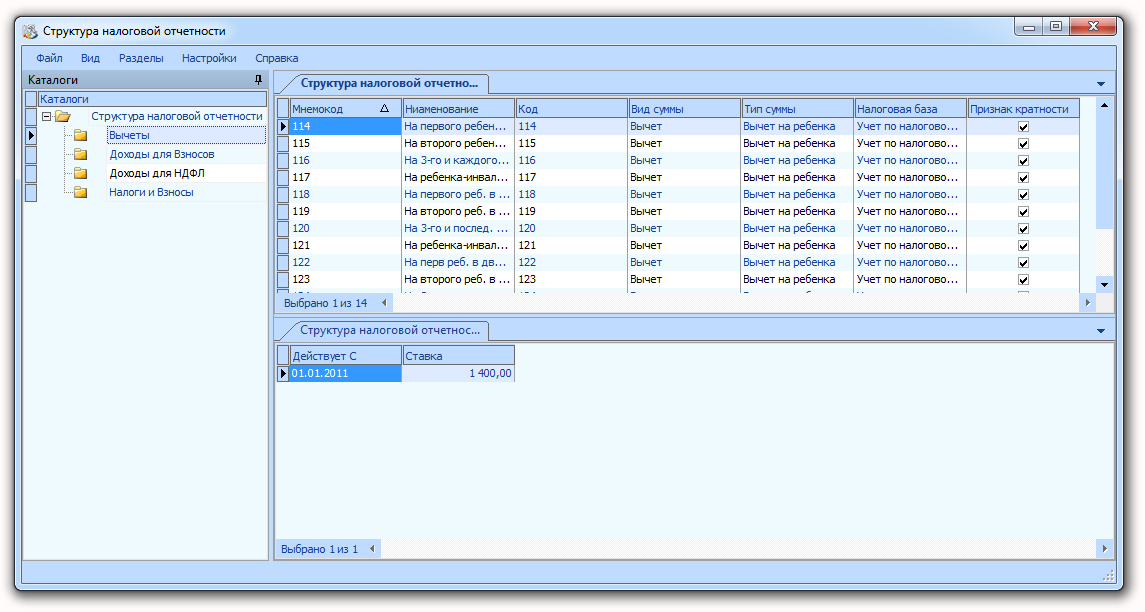Image resolution: width=1145 pixels, height=612 pixels.
Task: Click the Выбрано 1 из 14 status text
Action: coord(326,303)
